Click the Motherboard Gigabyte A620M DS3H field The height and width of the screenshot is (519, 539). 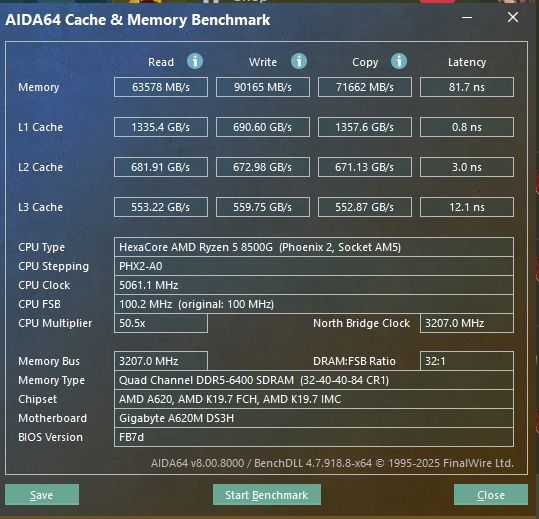pos(314,418)
